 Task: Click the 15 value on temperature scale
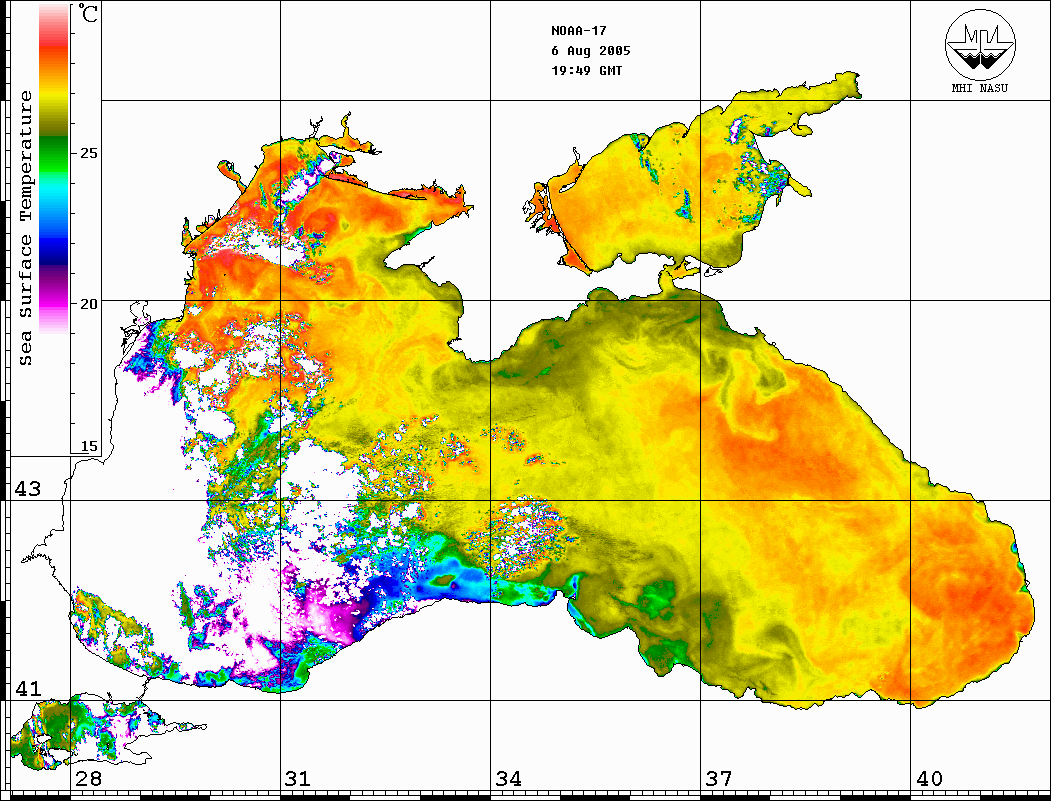click(88, 446)
